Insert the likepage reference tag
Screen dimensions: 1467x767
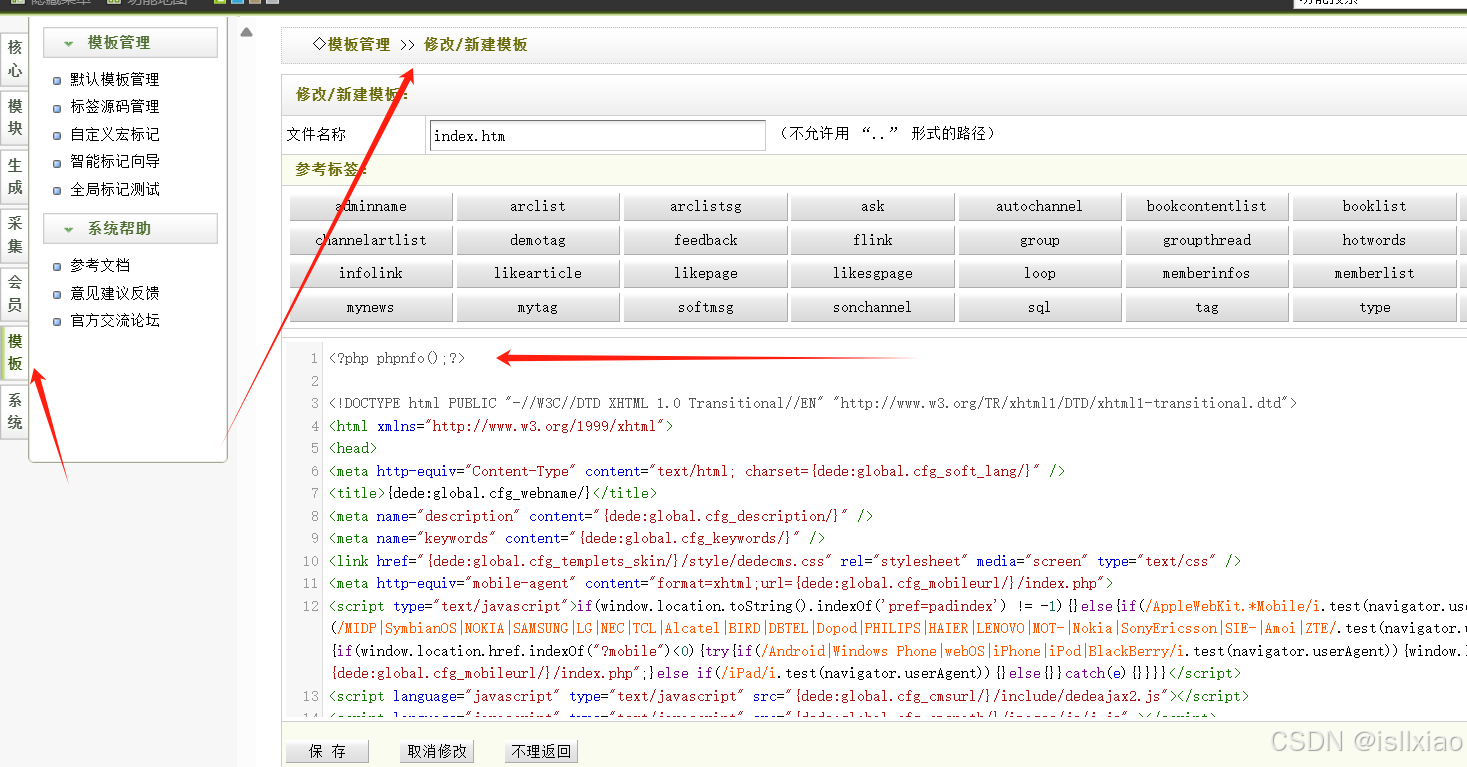coord(705,273)
